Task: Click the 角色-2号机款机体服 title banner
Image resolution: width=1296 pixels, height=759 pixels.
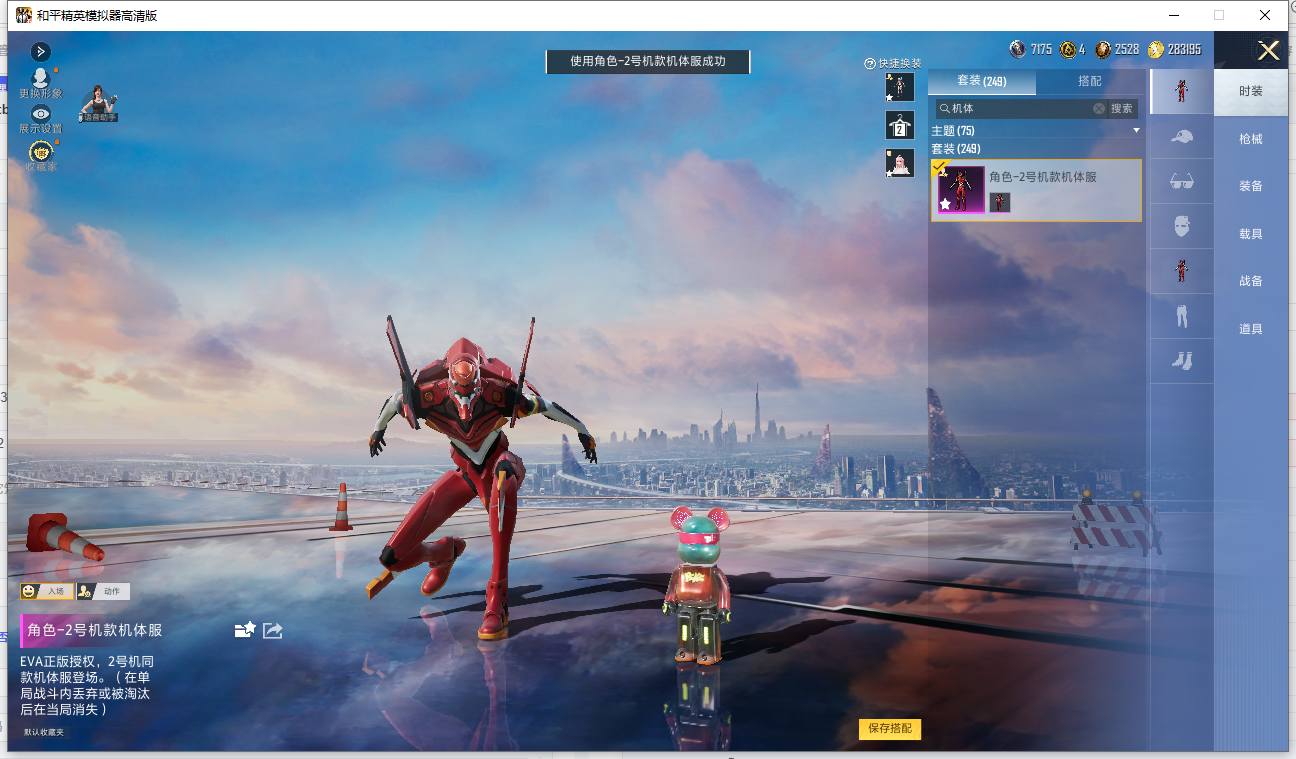Action: coord(94,630)
